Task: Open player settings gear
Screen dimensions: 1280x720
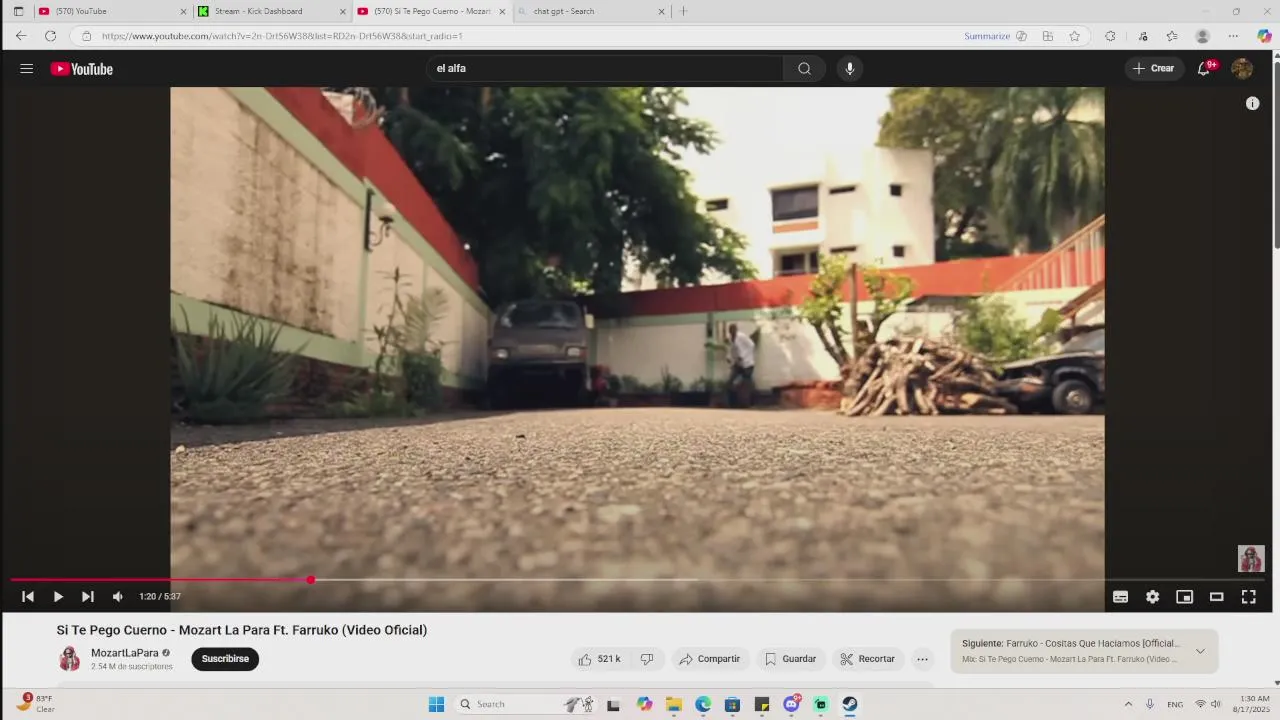Action: (x=1153, y=597)
